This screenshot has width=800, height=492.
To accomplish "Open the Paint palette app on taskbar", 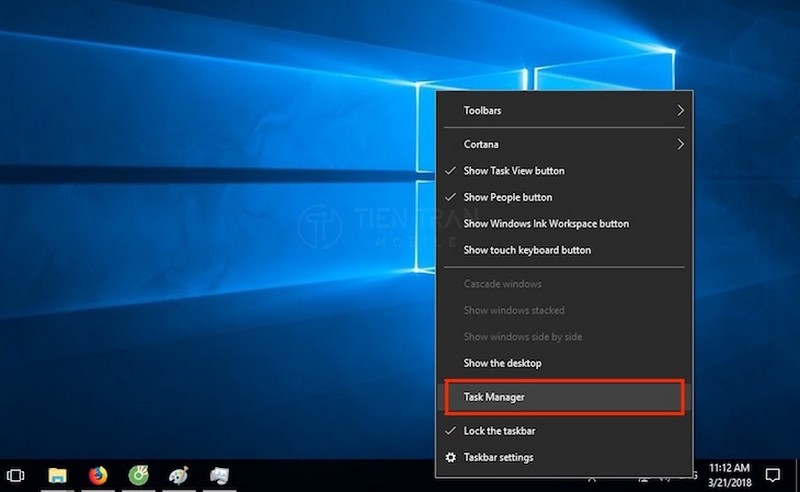I will pos(178,473).
